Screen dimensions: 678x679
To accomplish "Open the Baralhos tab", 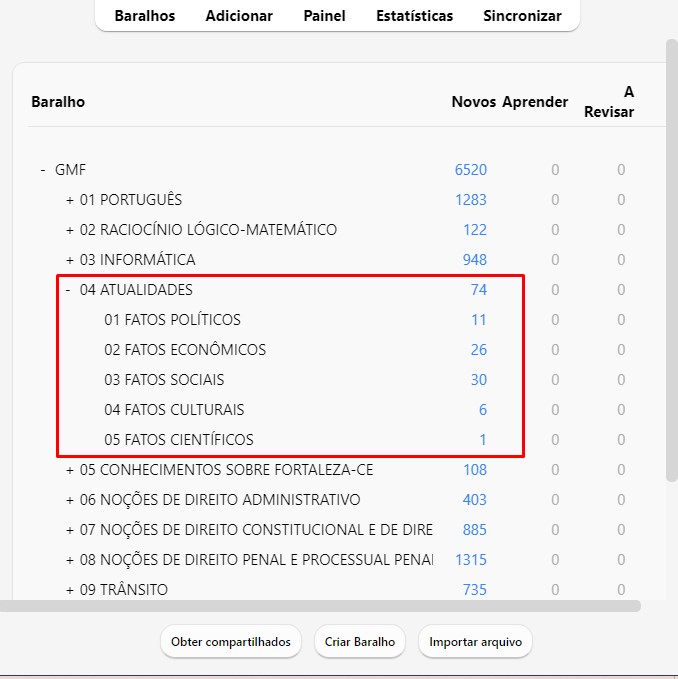I will (x=144, y=16).
